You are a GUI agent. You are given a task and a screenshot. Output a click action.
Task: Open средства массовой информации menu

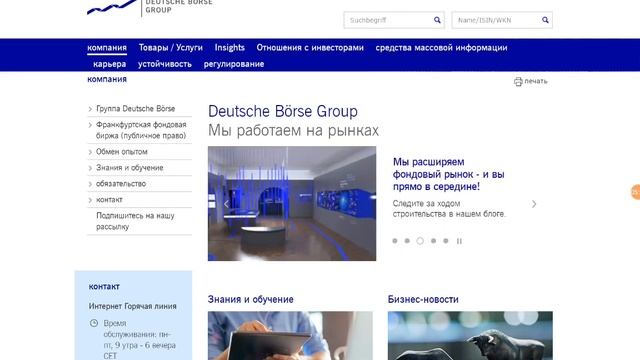point(441,48)
